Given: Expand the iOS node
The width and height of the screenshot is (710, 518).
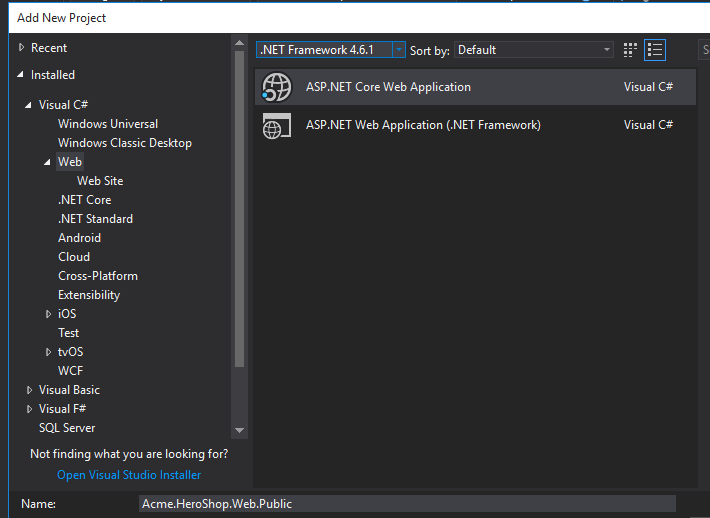Looking at the screenshot, I should pyautogui.click(x=48, y=314).
